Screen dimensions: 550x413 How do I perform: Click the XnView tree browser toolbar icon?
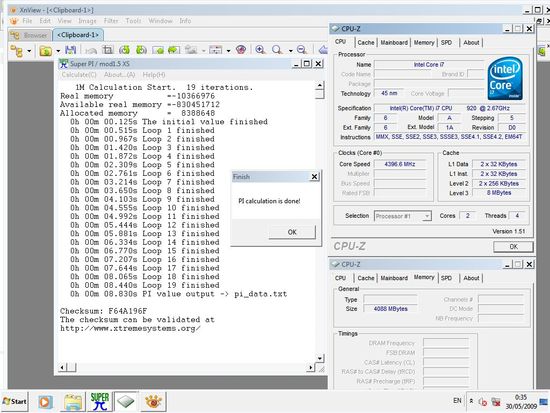click(16, 51)
